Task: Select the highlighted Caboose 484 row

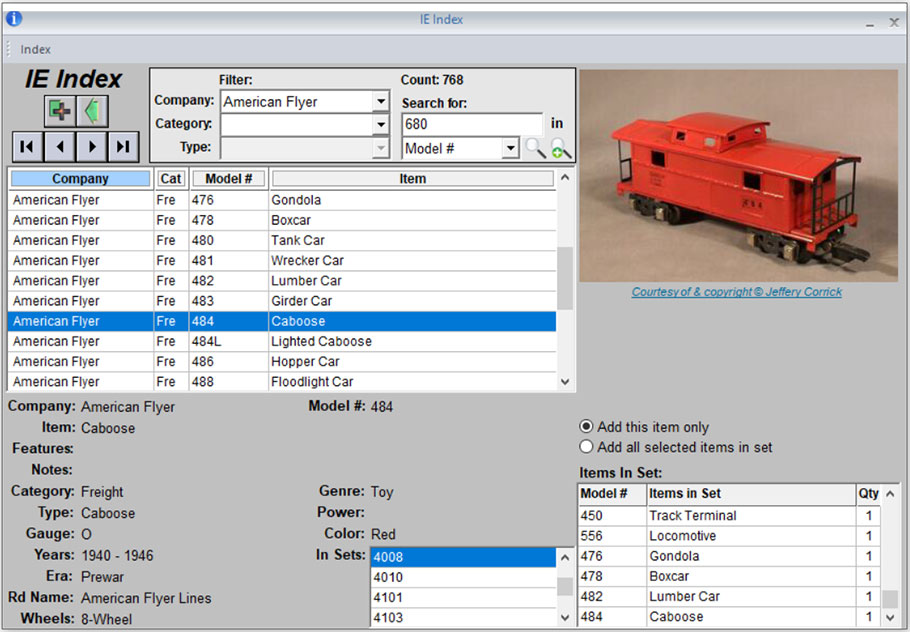Action: coord(282,321)
